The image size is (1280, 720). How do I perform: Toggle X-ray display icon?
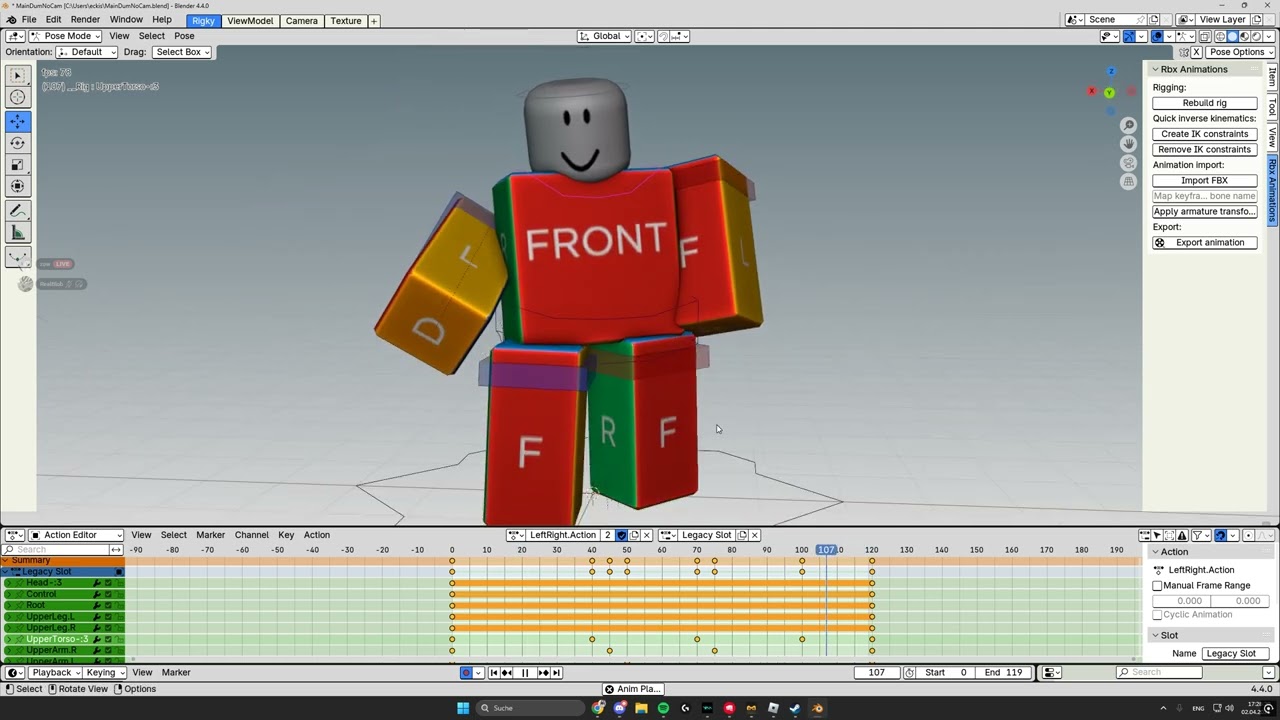coord(1205,37)
